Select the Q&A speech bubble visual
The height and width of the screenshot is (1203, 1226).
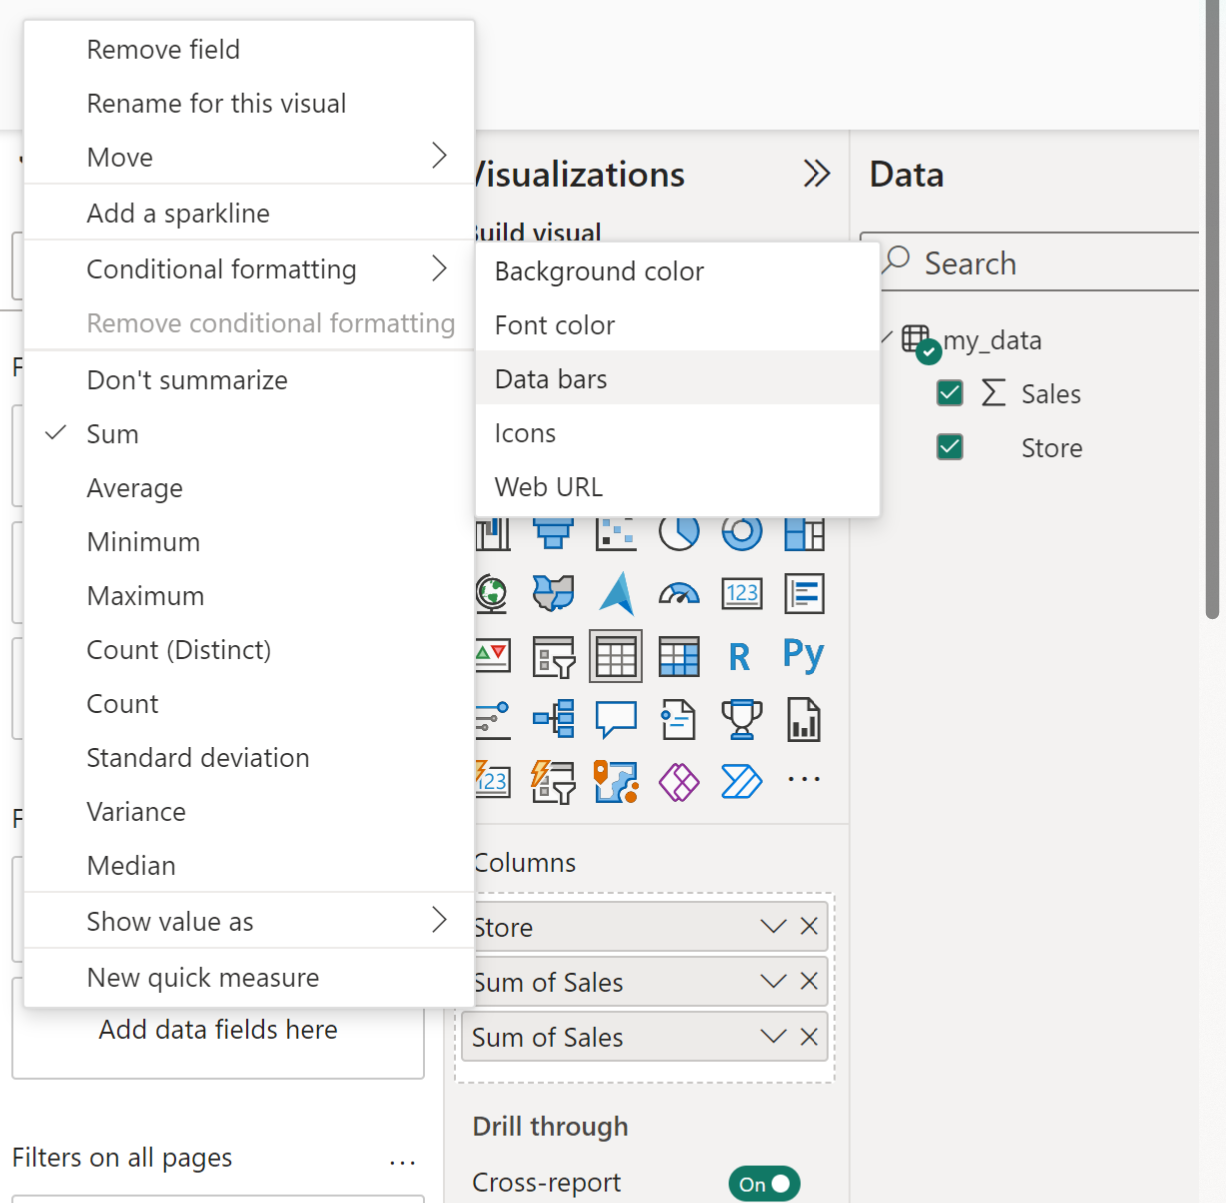click(616, 719)
